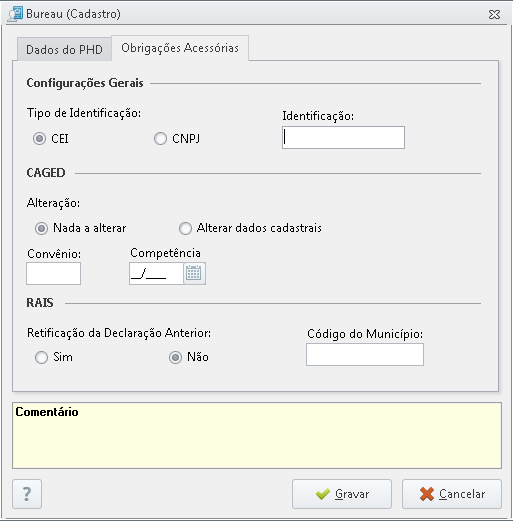Viewport: 513px width, 522px height.
Task: Focus the Identificação text field
Action: pyautogui.click(x=343, y=137)
